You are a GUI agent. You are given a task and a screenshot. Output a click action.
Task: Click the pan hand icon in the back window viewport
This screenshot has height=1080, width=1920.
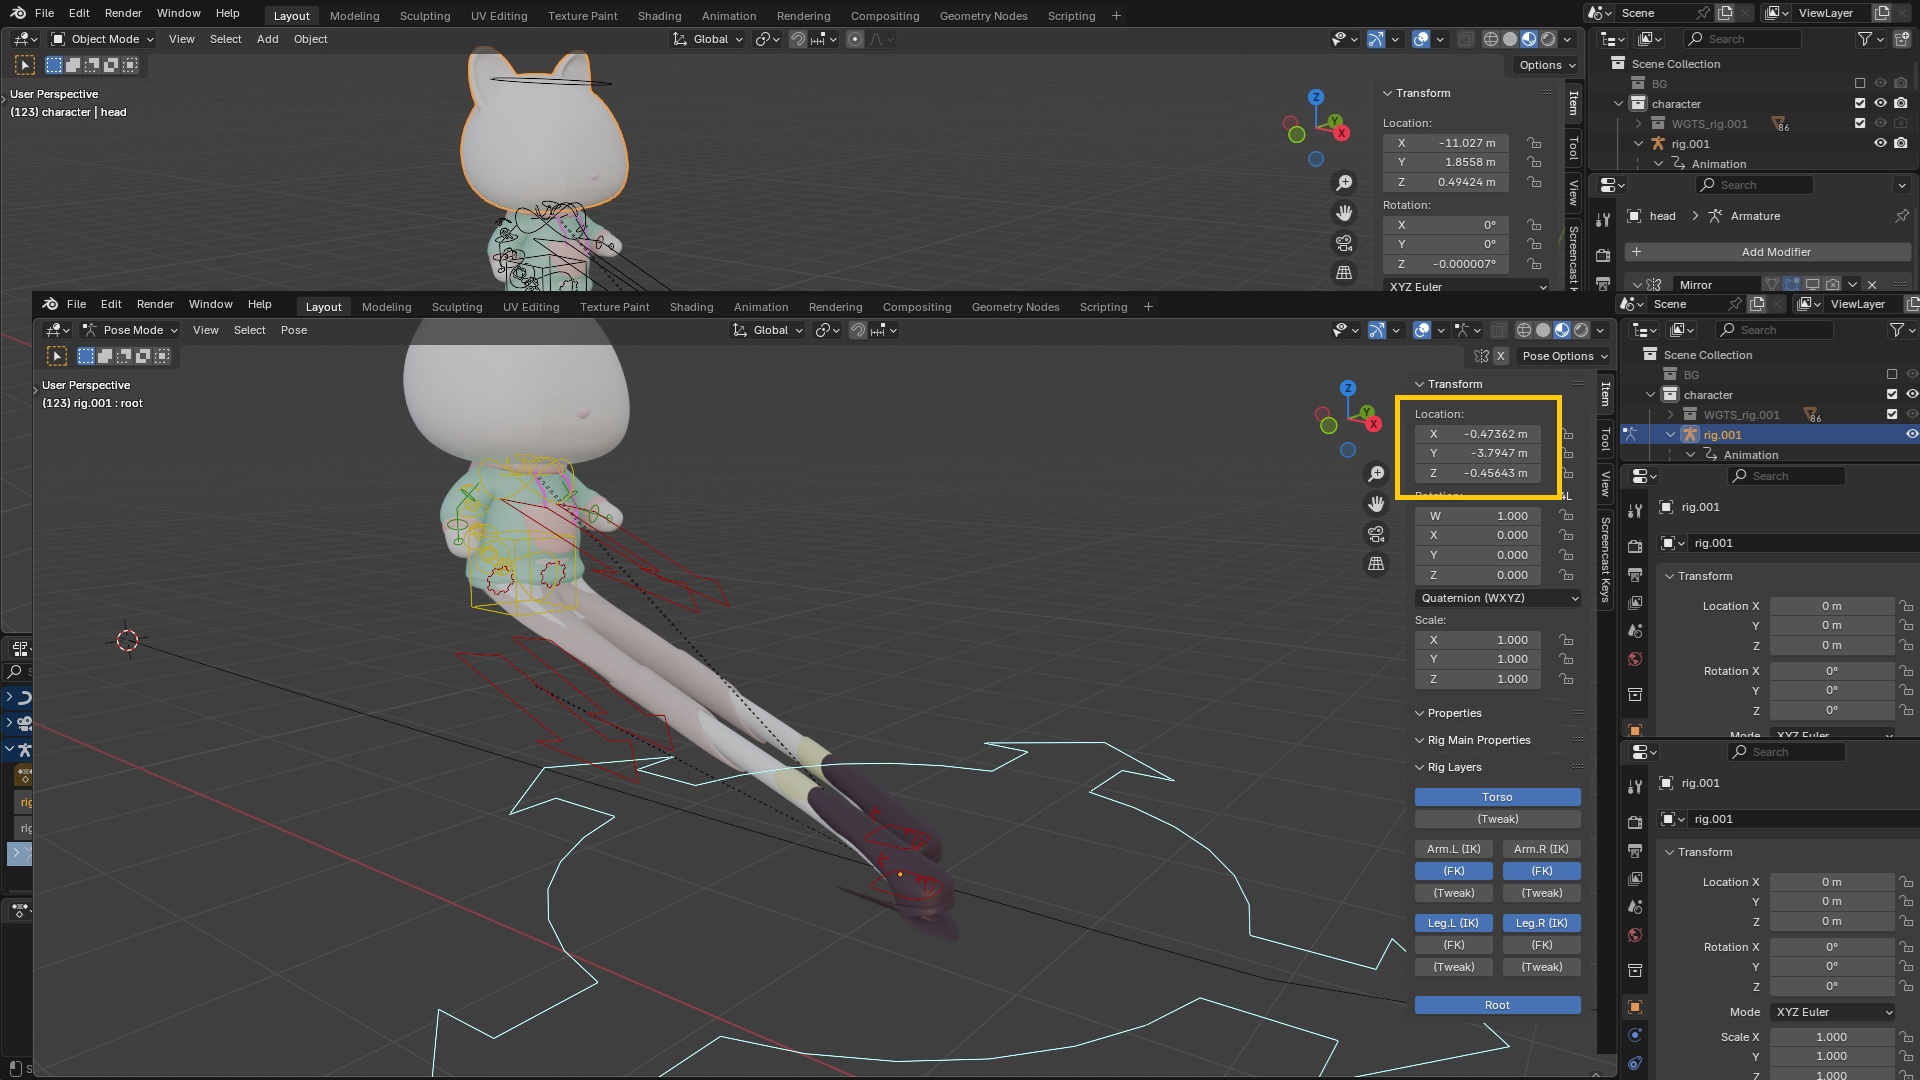click(x=1344, y=213)
